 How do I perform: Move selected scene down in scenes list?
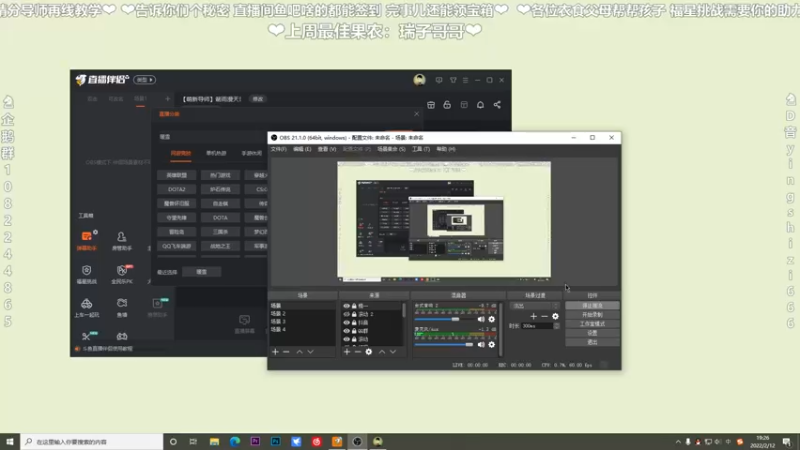(x=310, y=352)
